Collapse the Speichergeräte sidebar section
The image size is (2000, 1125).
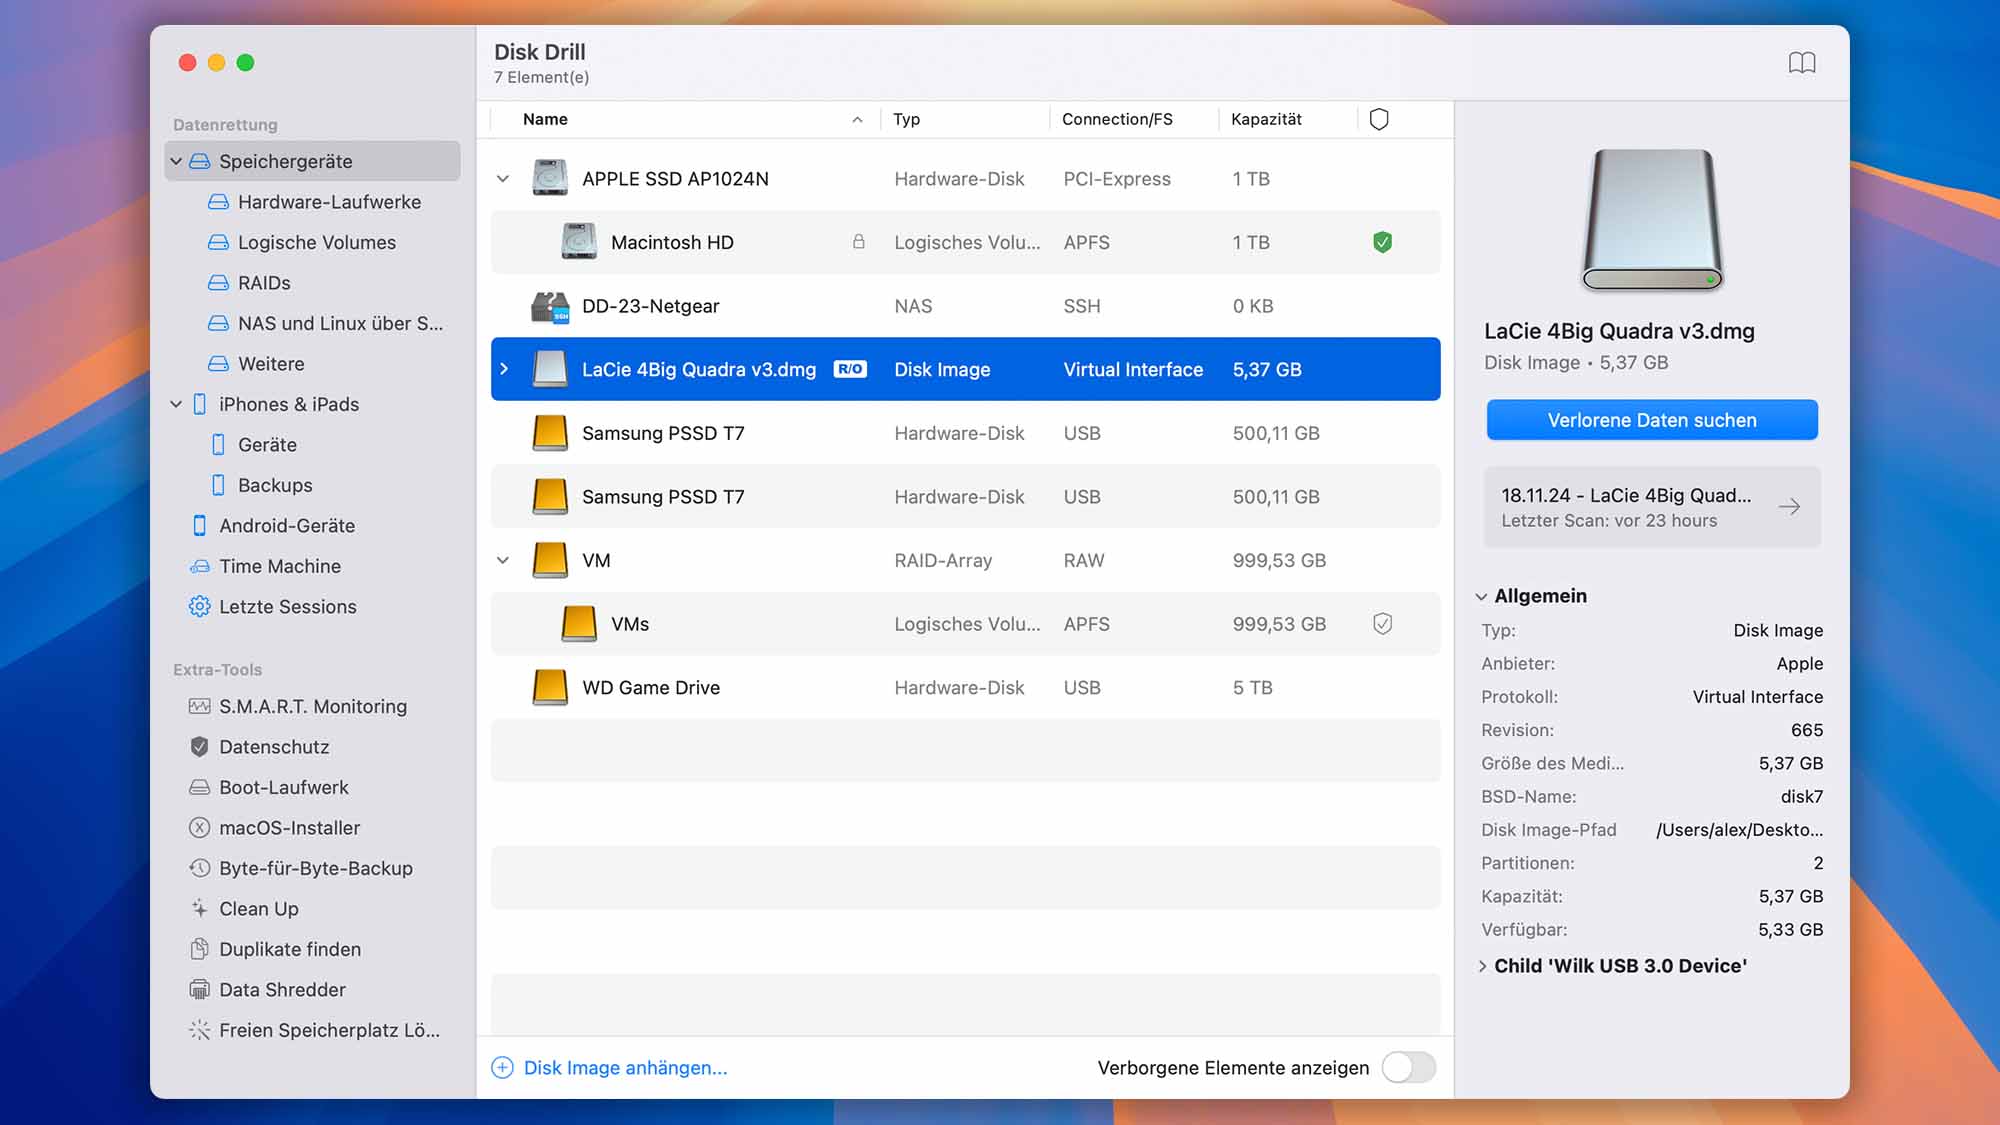176,161
